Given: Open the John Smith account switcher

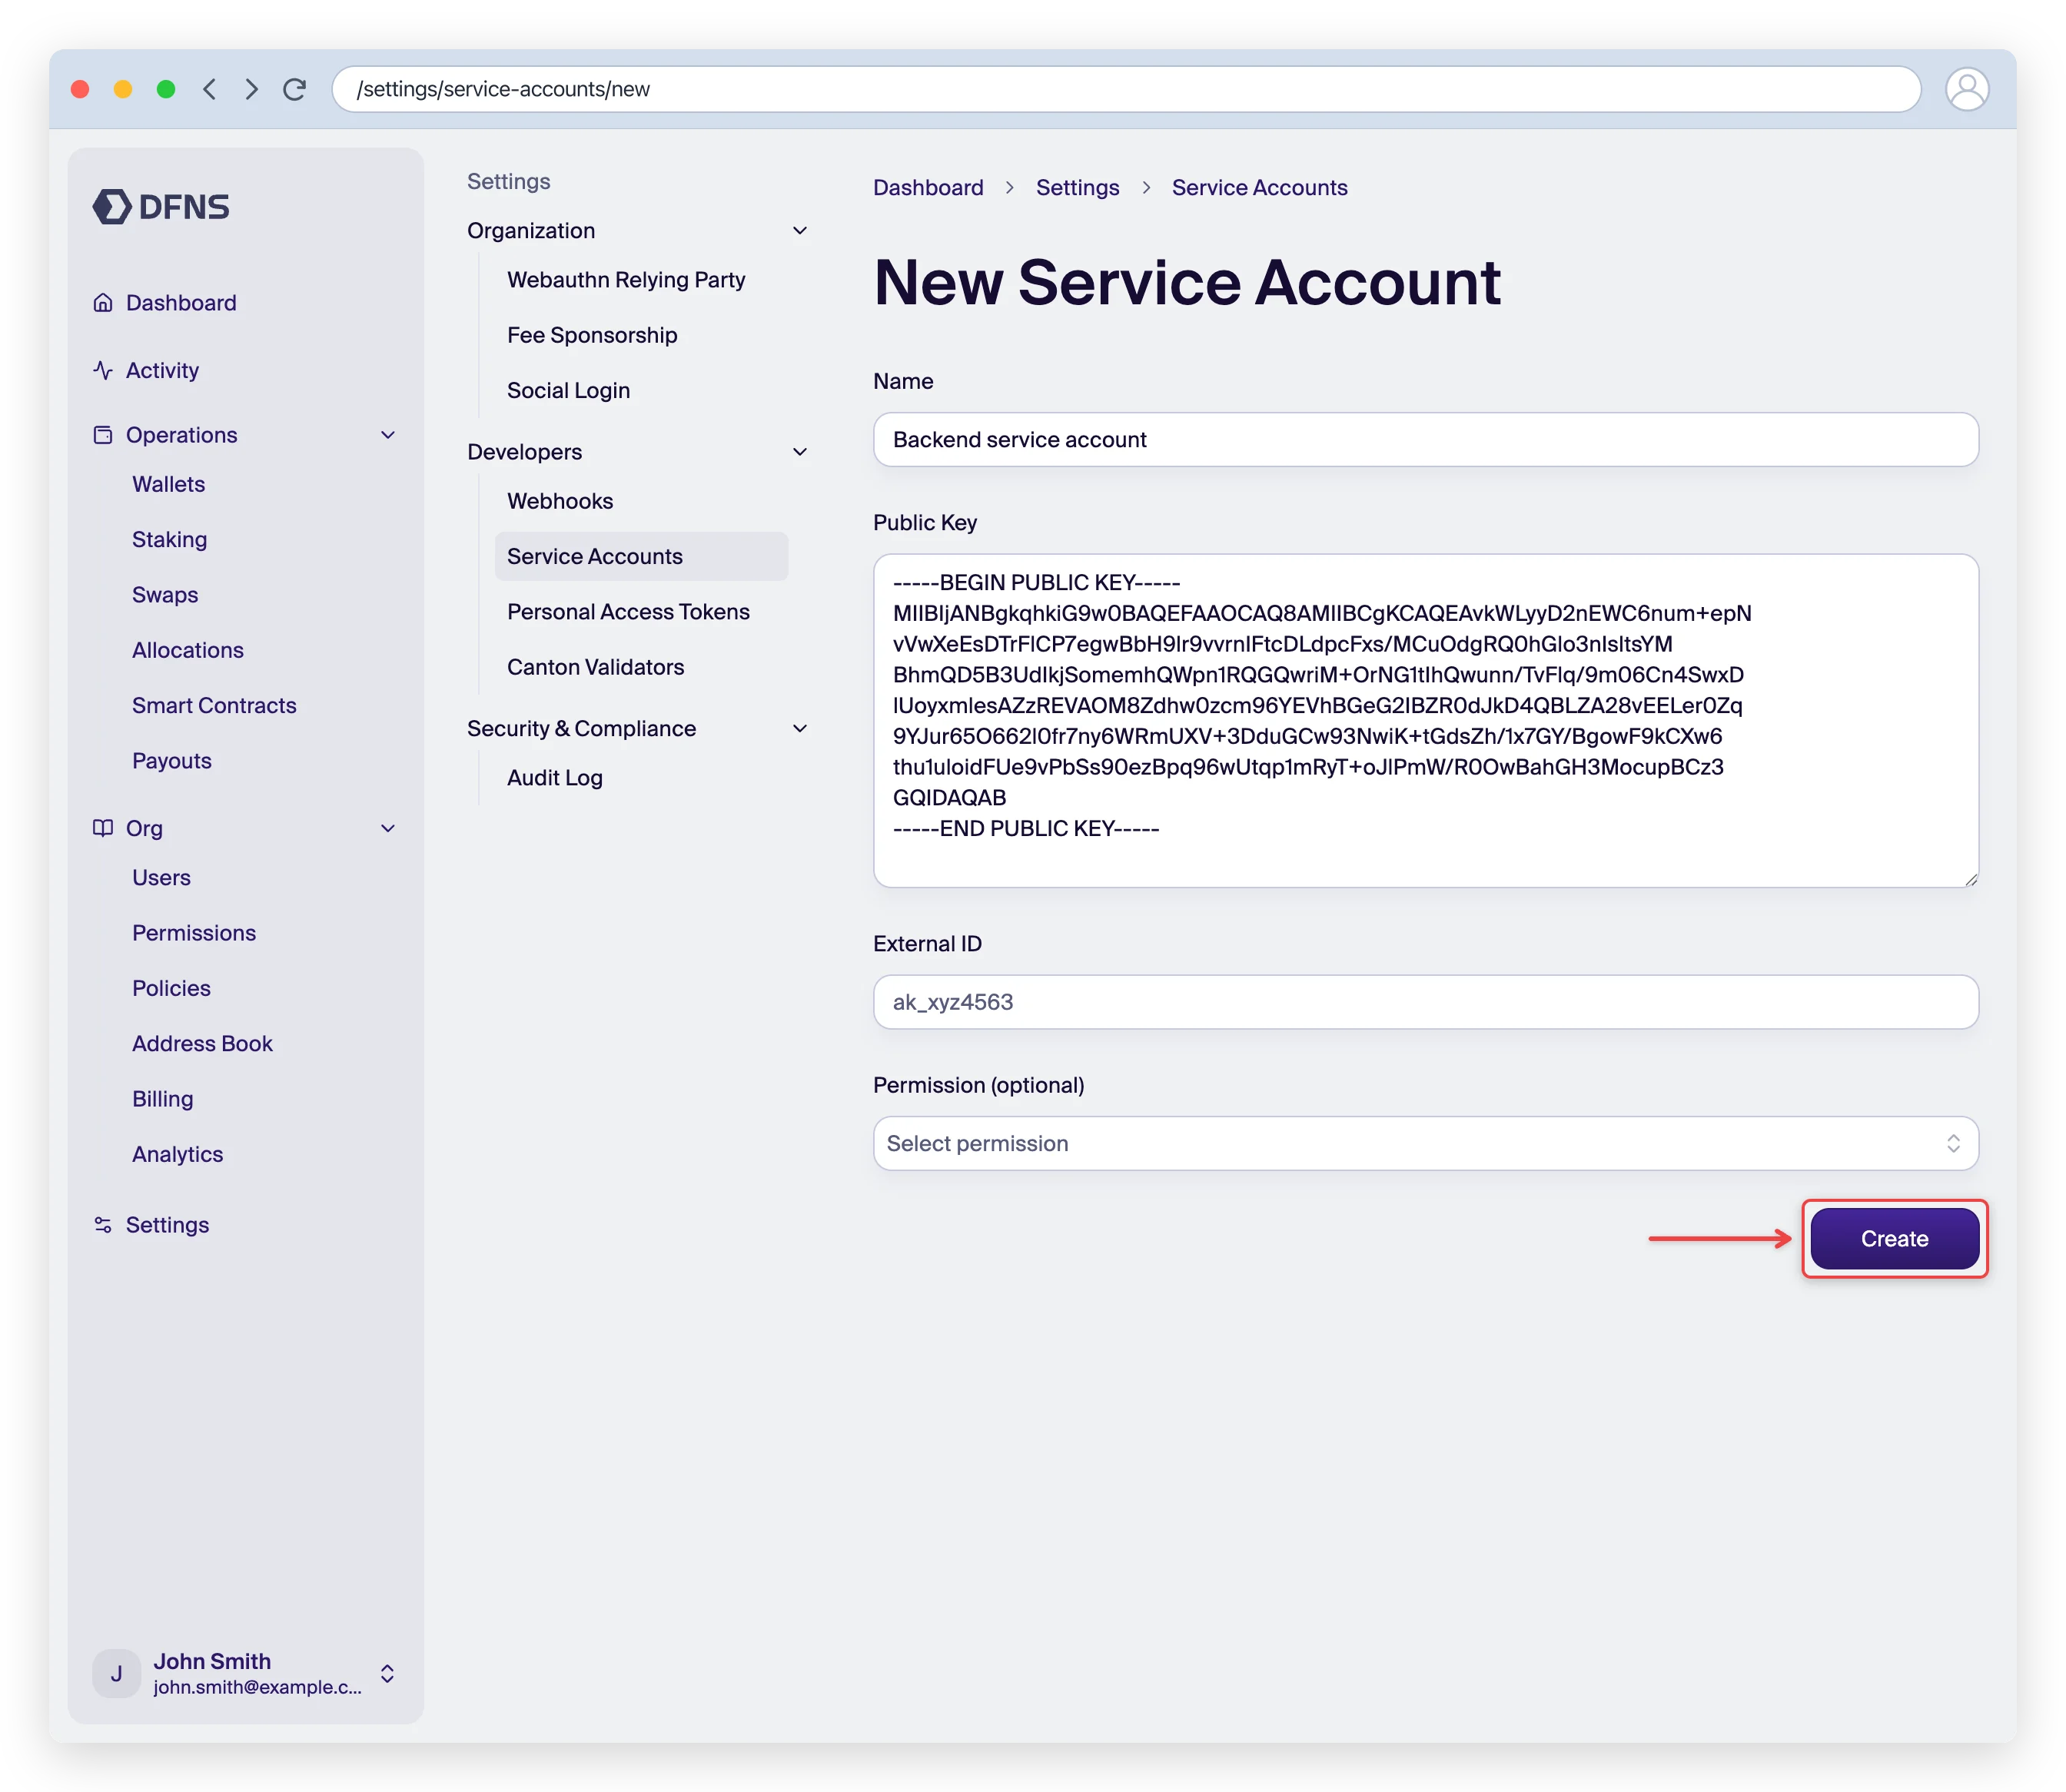Looking at the screenshot, I should (x=387, y=1674).
